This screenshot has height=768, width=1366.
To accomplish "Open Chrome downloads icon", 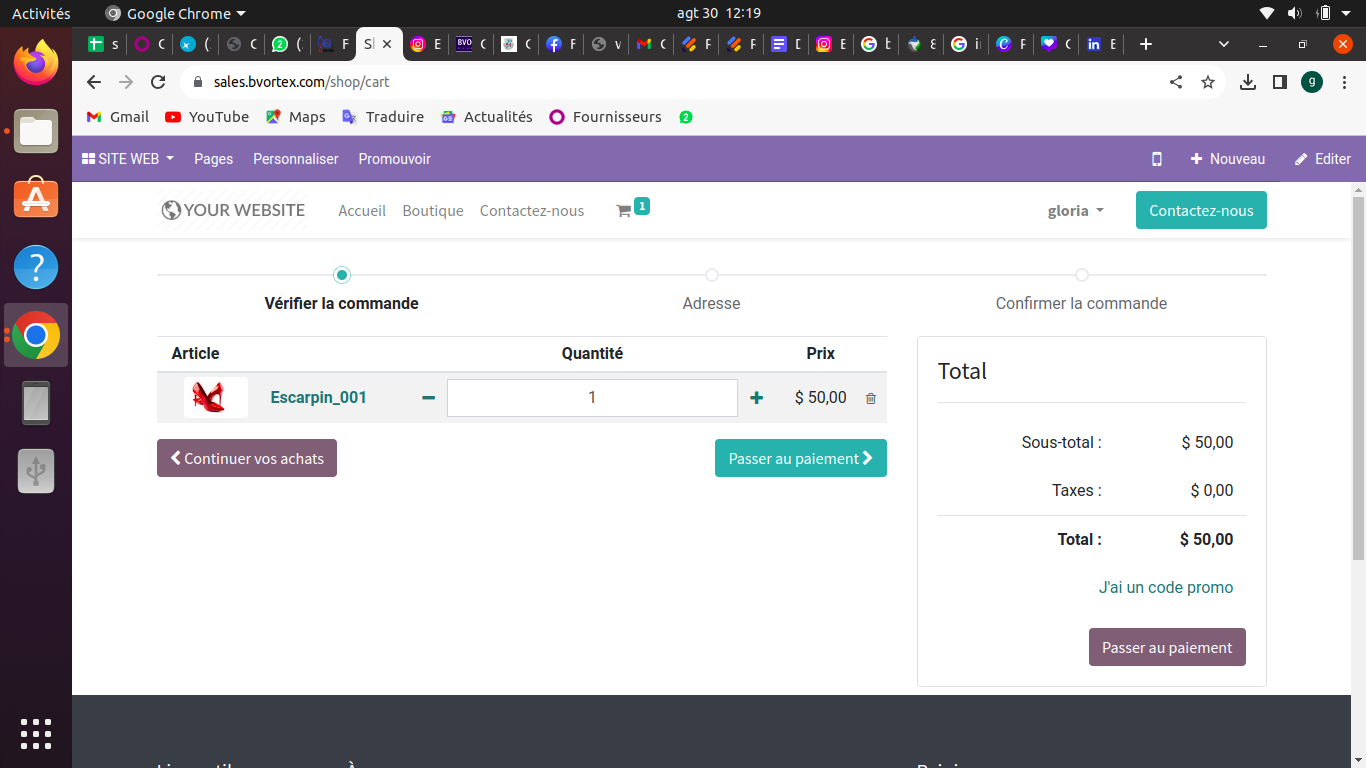I will tap(1247, 82).
